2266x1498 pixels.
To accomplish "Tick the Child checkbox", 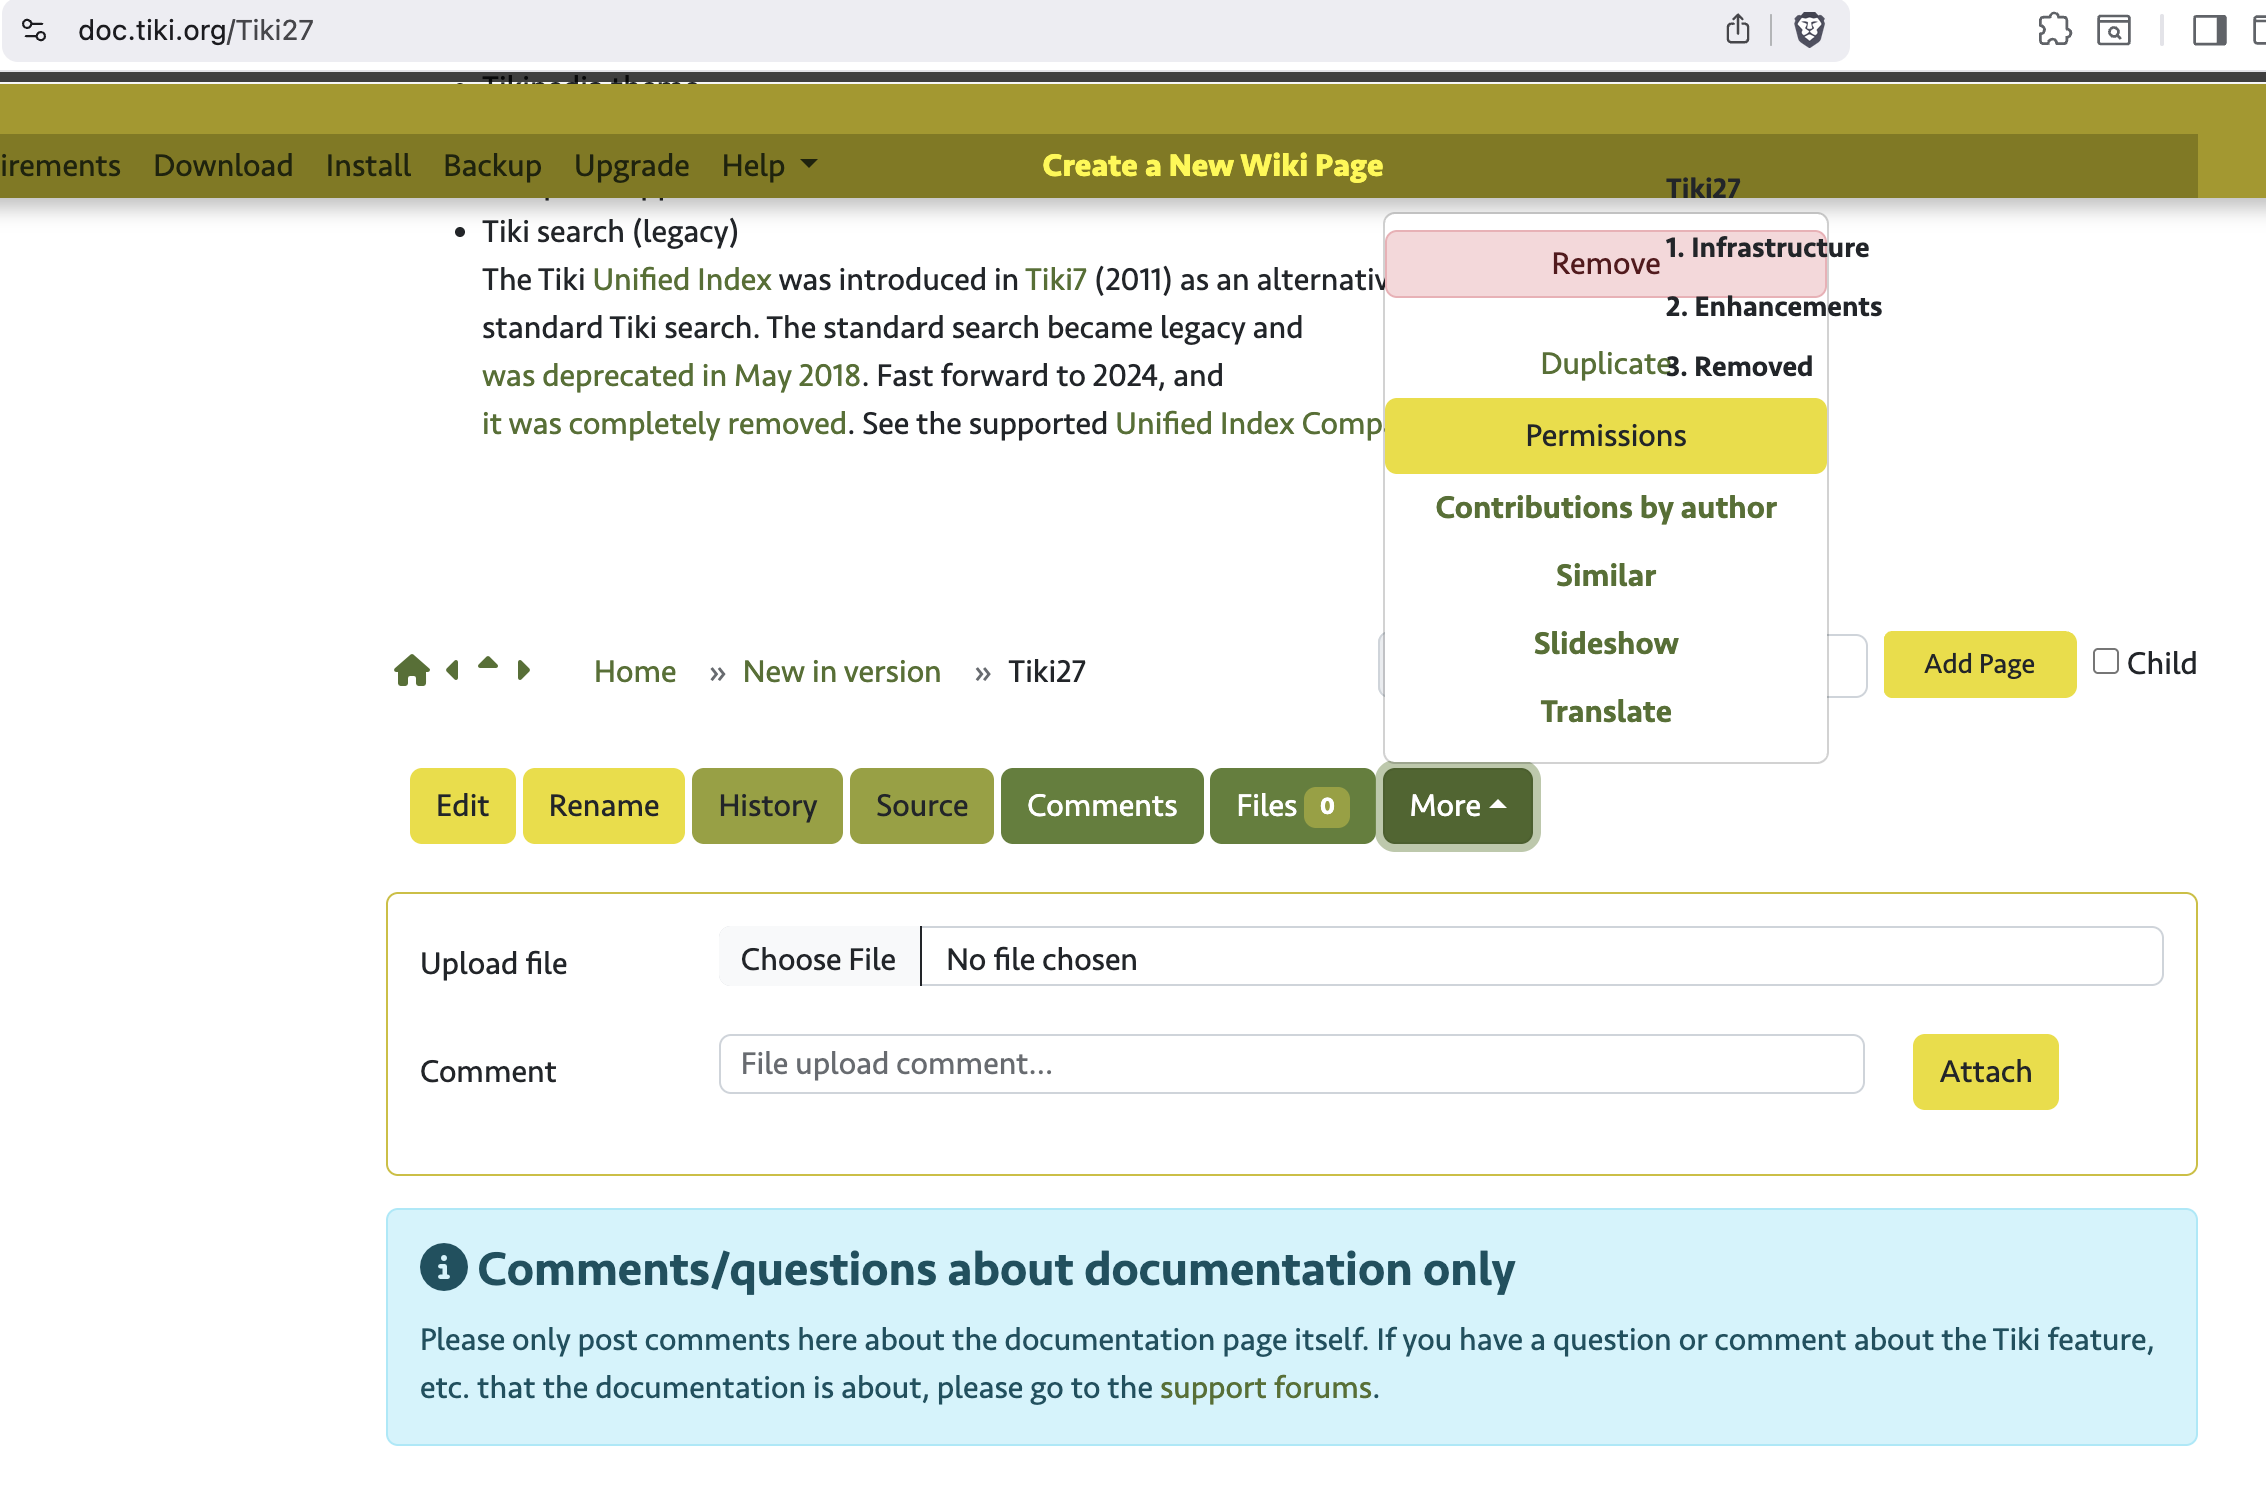I will [2106, 661].
